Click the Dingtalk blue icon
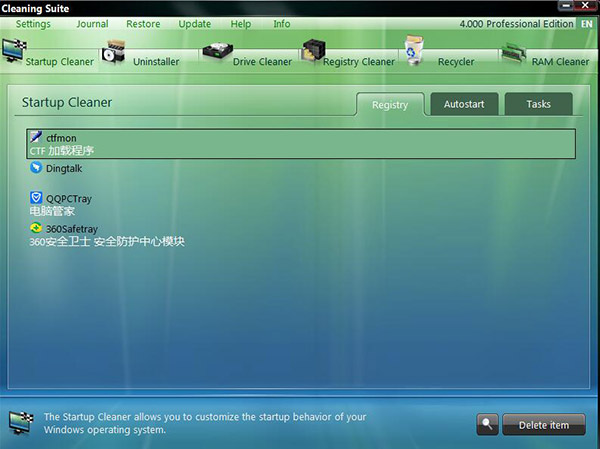 click(36, 167)
